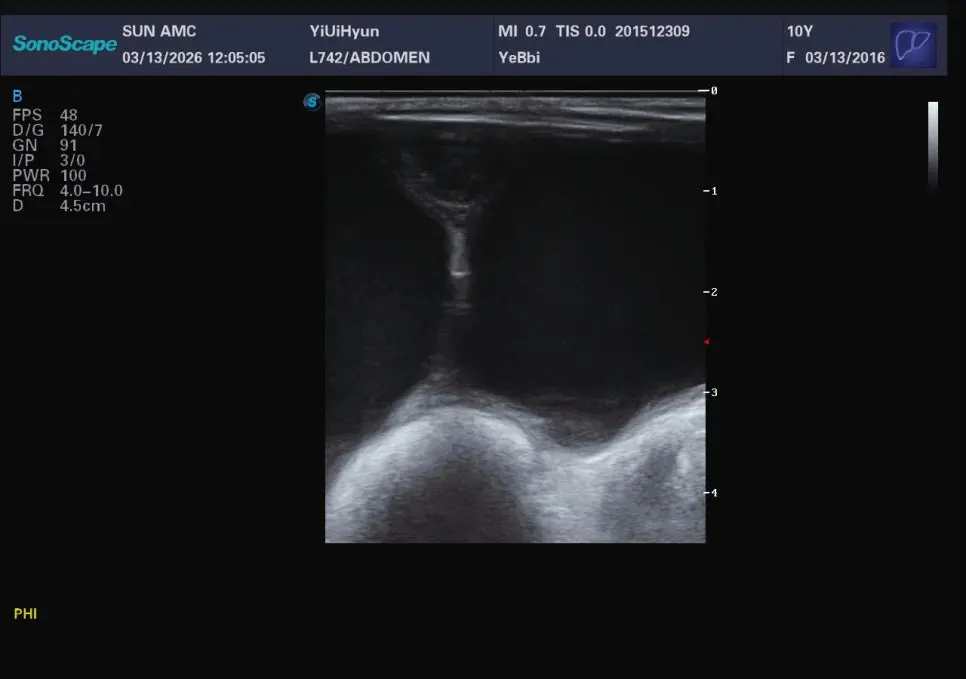The width and height of the screenshot is (966, 679).
Task: Click the liver body-mark icon
Action: click(x=913, y=45)
